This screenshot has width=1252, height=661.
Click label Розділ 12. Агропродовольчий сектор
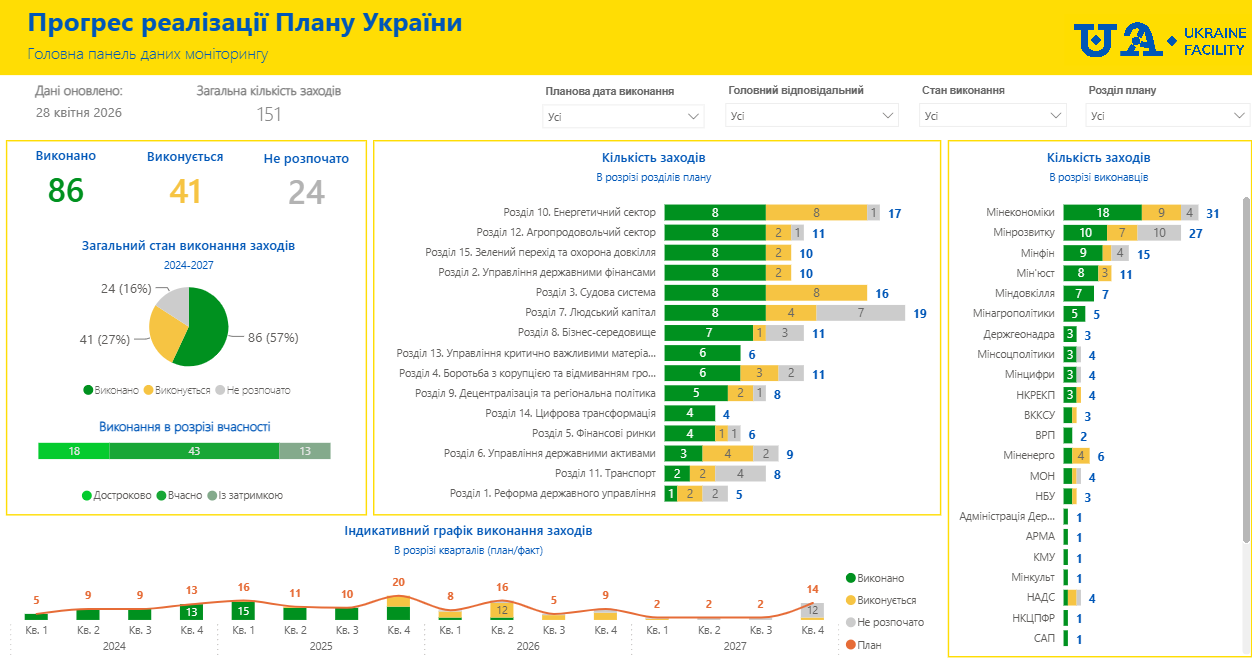tap(579, 232)
